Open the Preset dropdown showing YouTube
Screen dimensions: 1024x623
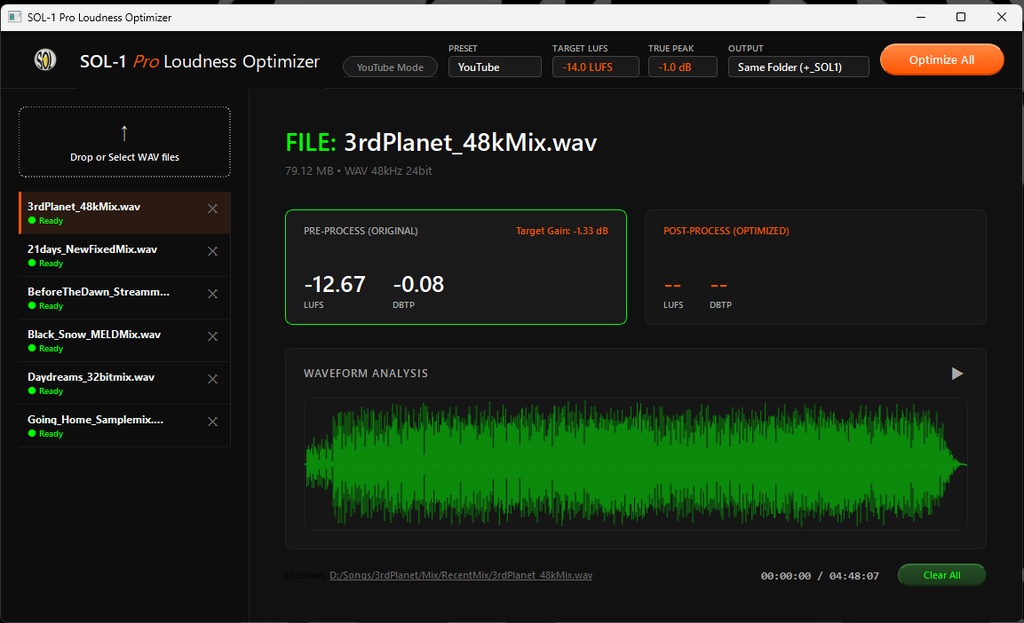click(x=495, y=65)
